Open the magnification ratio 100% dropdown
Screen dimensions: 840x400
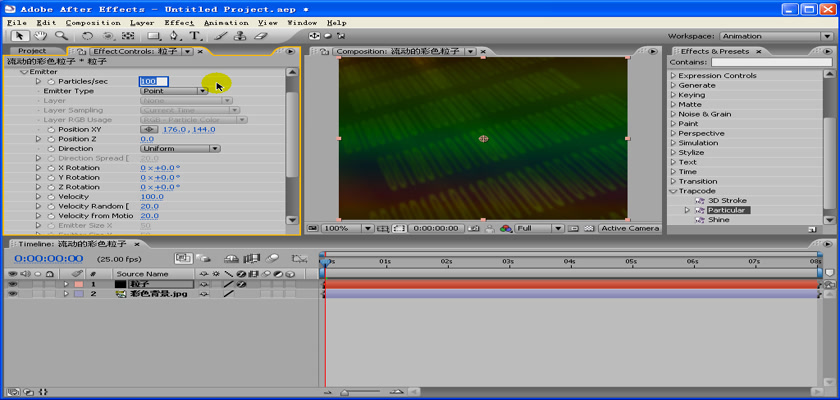[x=347, y=229]
